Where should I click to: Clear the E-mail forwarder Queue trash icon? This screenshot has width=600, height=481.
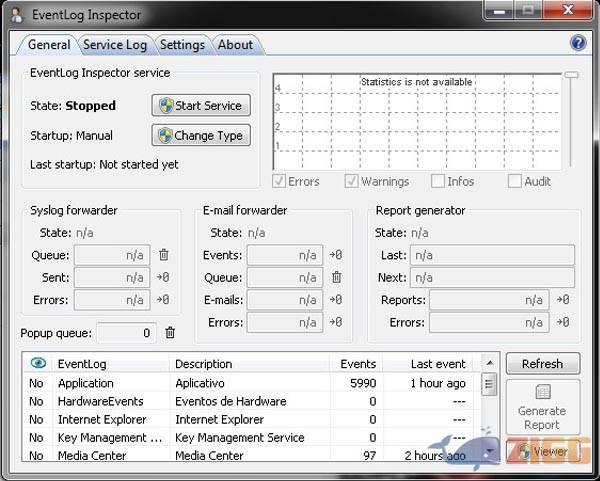coord(337,277)
